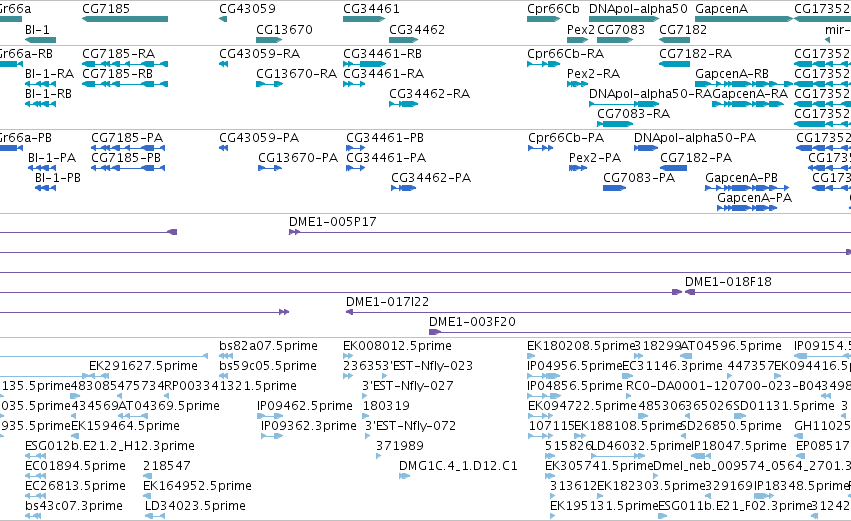Open BAC clone DME1-017I22
The image size is (851, 521).
pyautogui.click(x=599, y=312)
